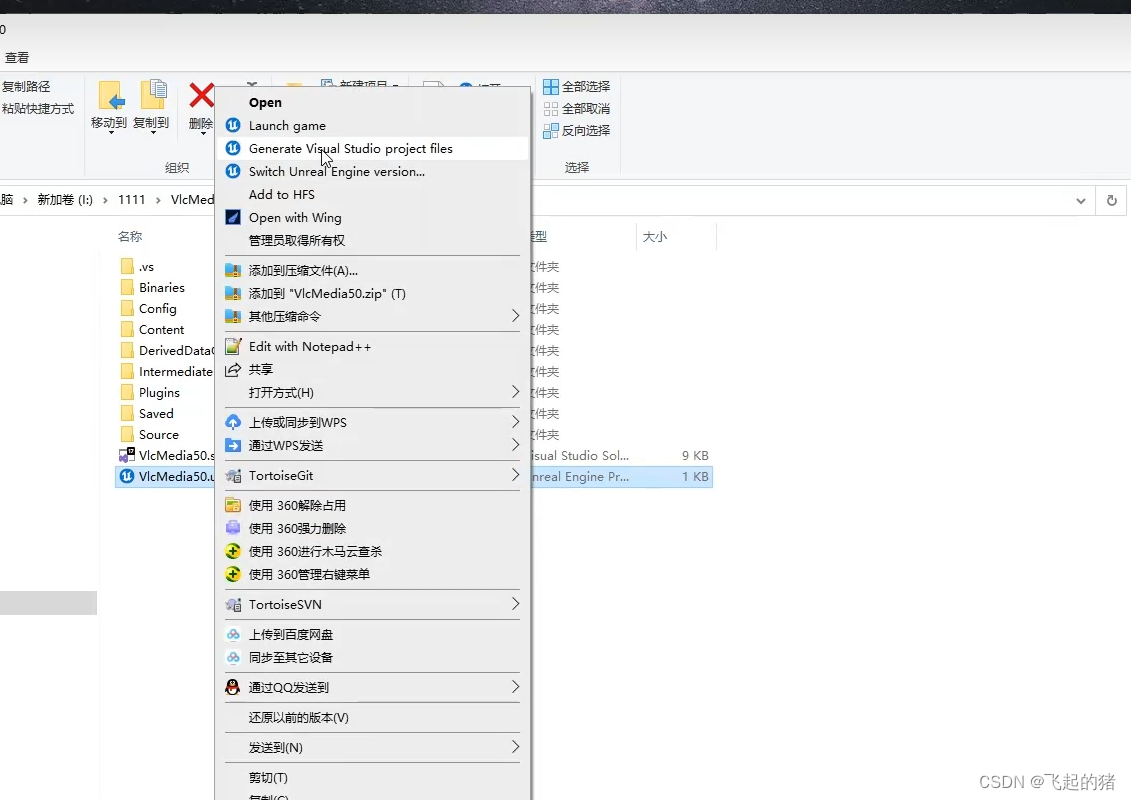
Task: Open the address bar history dropdown
Action: (1081, 201)
